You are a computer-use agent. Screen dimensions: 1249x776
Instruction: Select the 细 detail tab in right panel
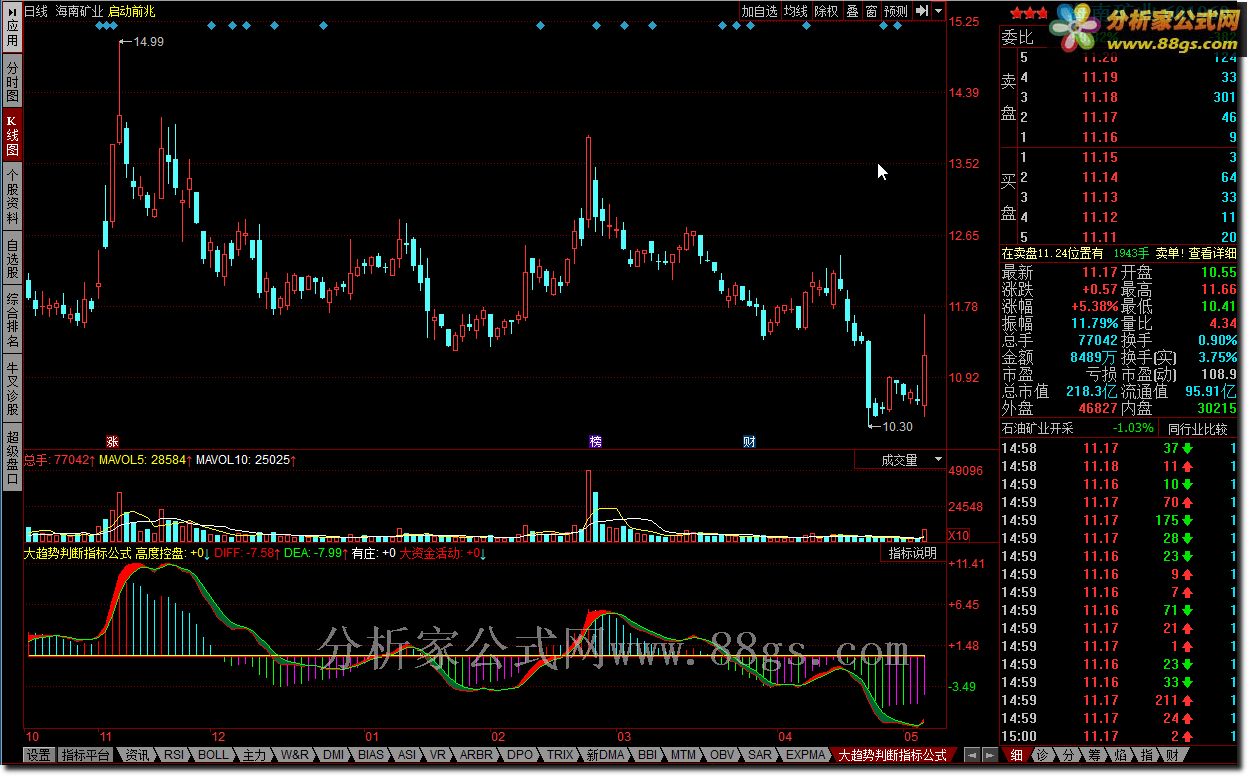(x=1016, y=755)
